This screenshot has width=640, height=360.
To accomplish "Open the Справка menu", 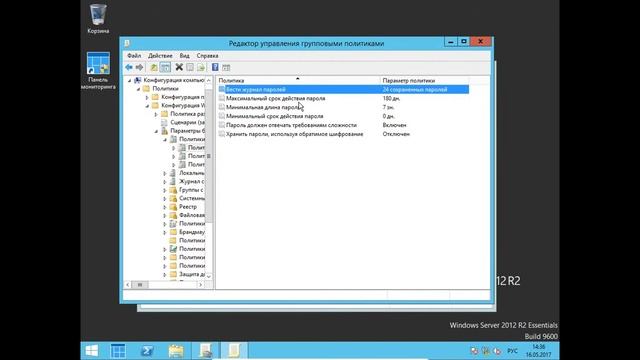I will (x=207, y=56).
